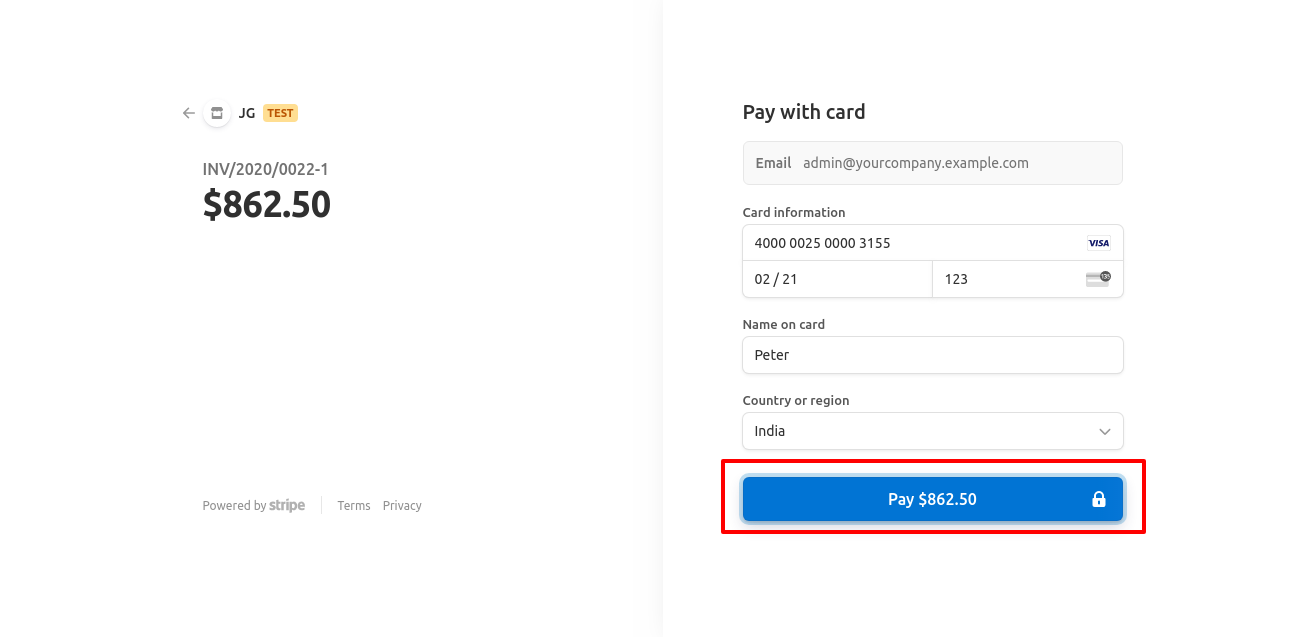The width and height of the screenshot is (1310, 637).
Task: Focus the Name on card field
Action: point(932,355)
